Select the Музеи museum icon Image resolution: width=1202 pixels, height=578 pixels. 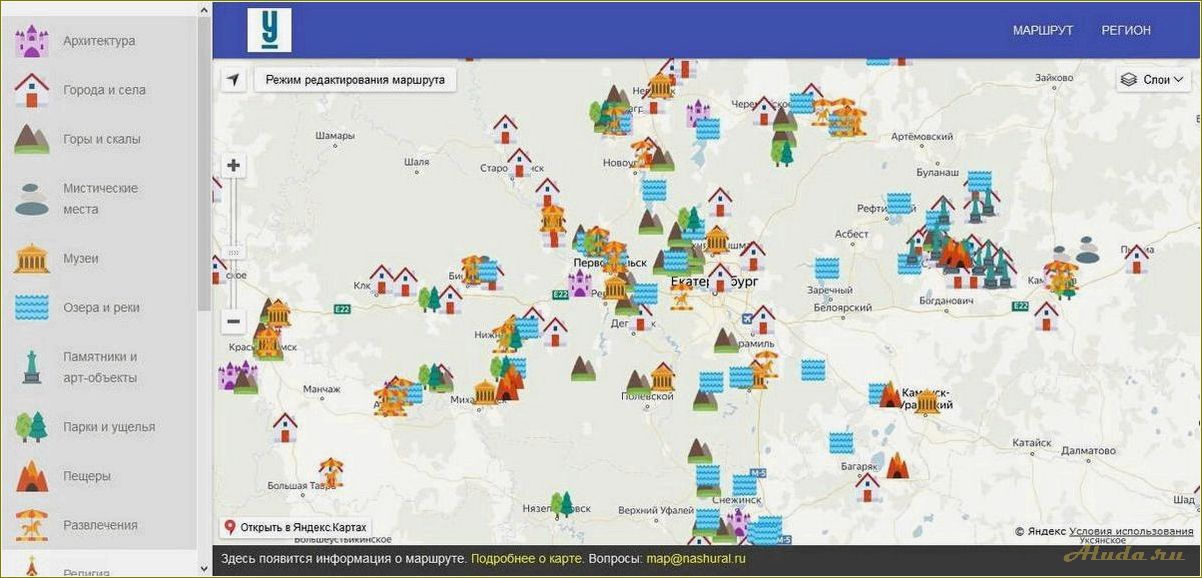click(x=32, y=258)
